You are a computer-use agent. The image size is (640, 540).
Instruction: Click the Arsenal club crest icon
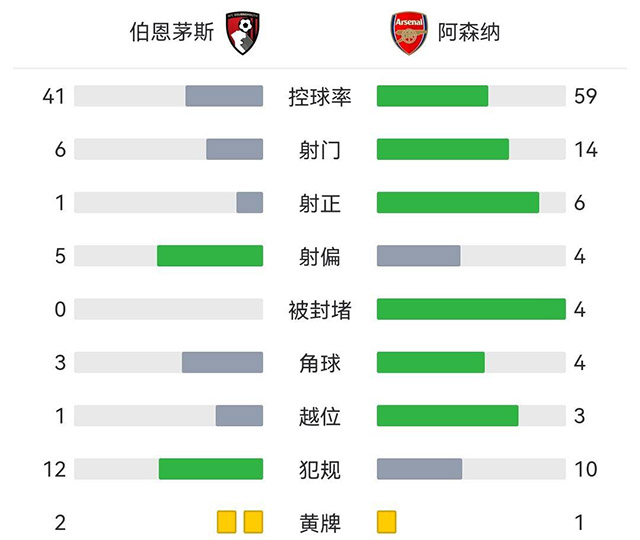409,34
